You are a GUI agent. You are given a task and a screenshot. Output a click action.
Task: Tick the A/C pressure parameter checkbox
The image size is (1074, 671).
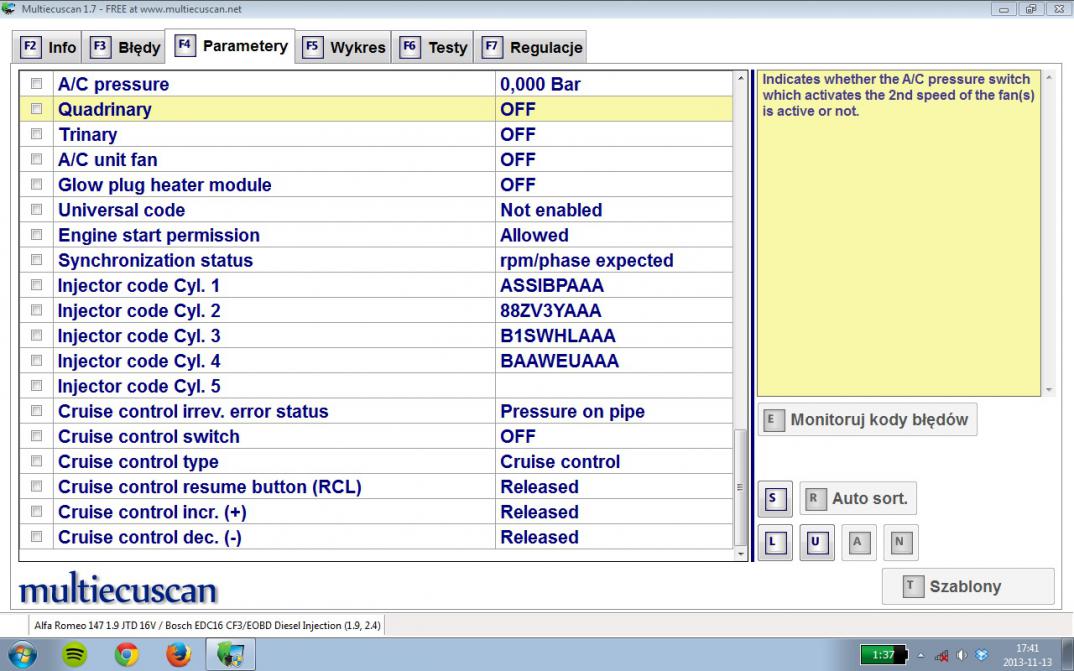click(x=37, y=84)
